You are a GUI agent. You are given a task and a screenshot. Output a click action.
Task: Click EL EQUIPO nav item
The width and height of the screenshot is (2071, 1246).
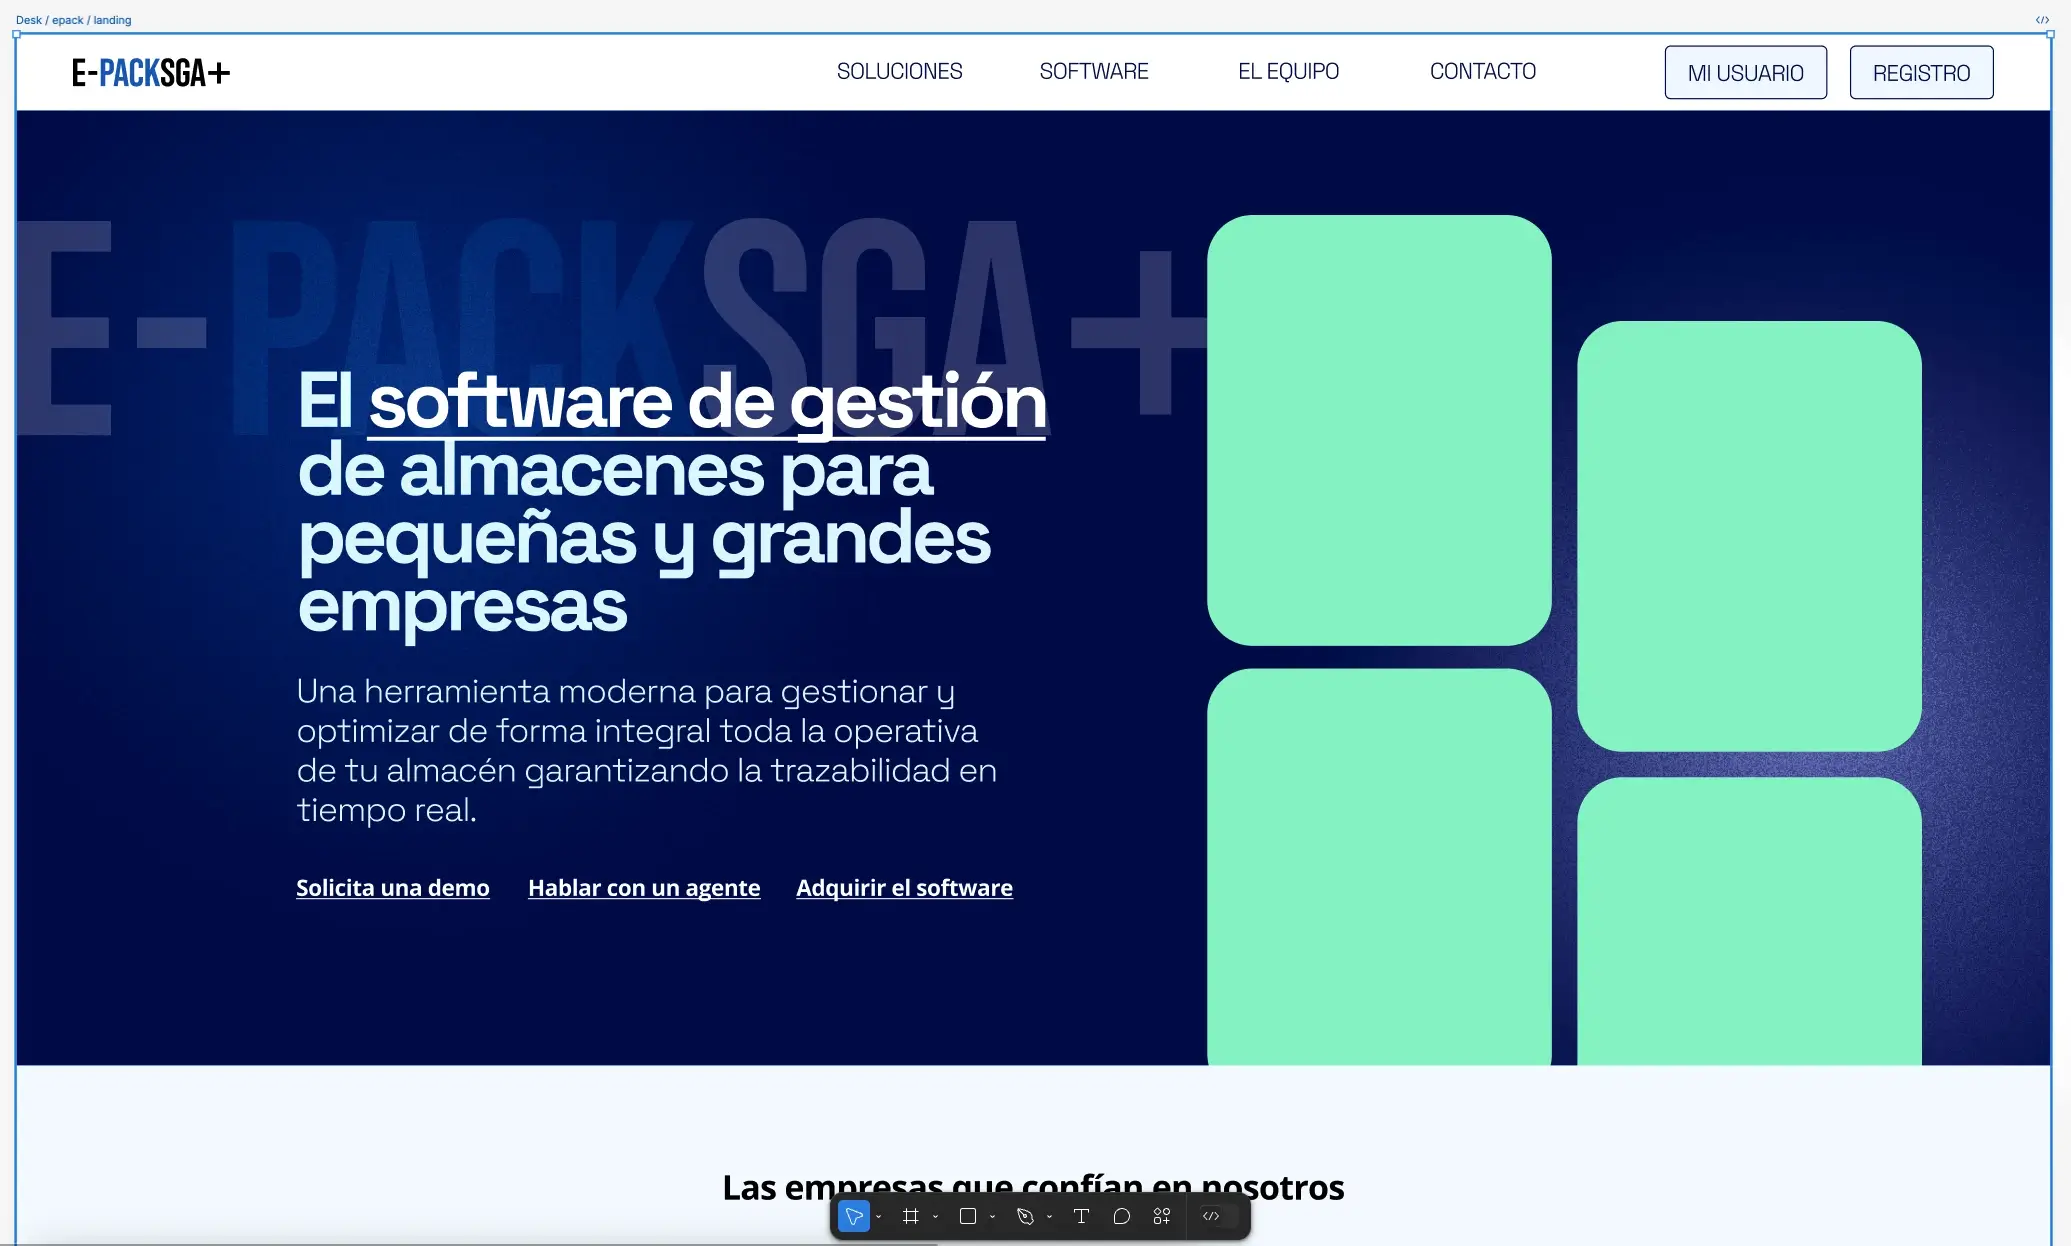click(1288, 72)
